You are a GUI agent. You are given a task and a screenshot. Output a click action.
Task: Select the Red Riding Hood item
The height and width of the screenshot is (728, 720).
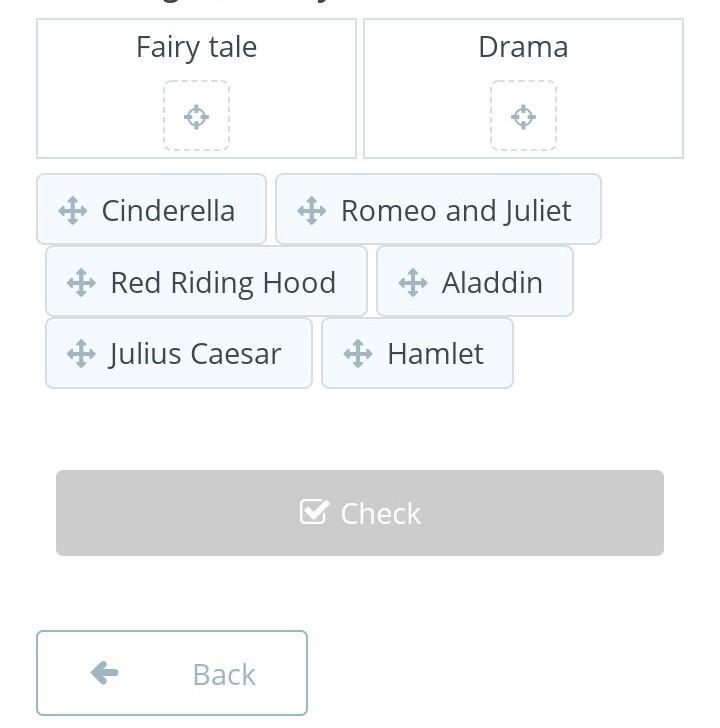tap(206, 281)
